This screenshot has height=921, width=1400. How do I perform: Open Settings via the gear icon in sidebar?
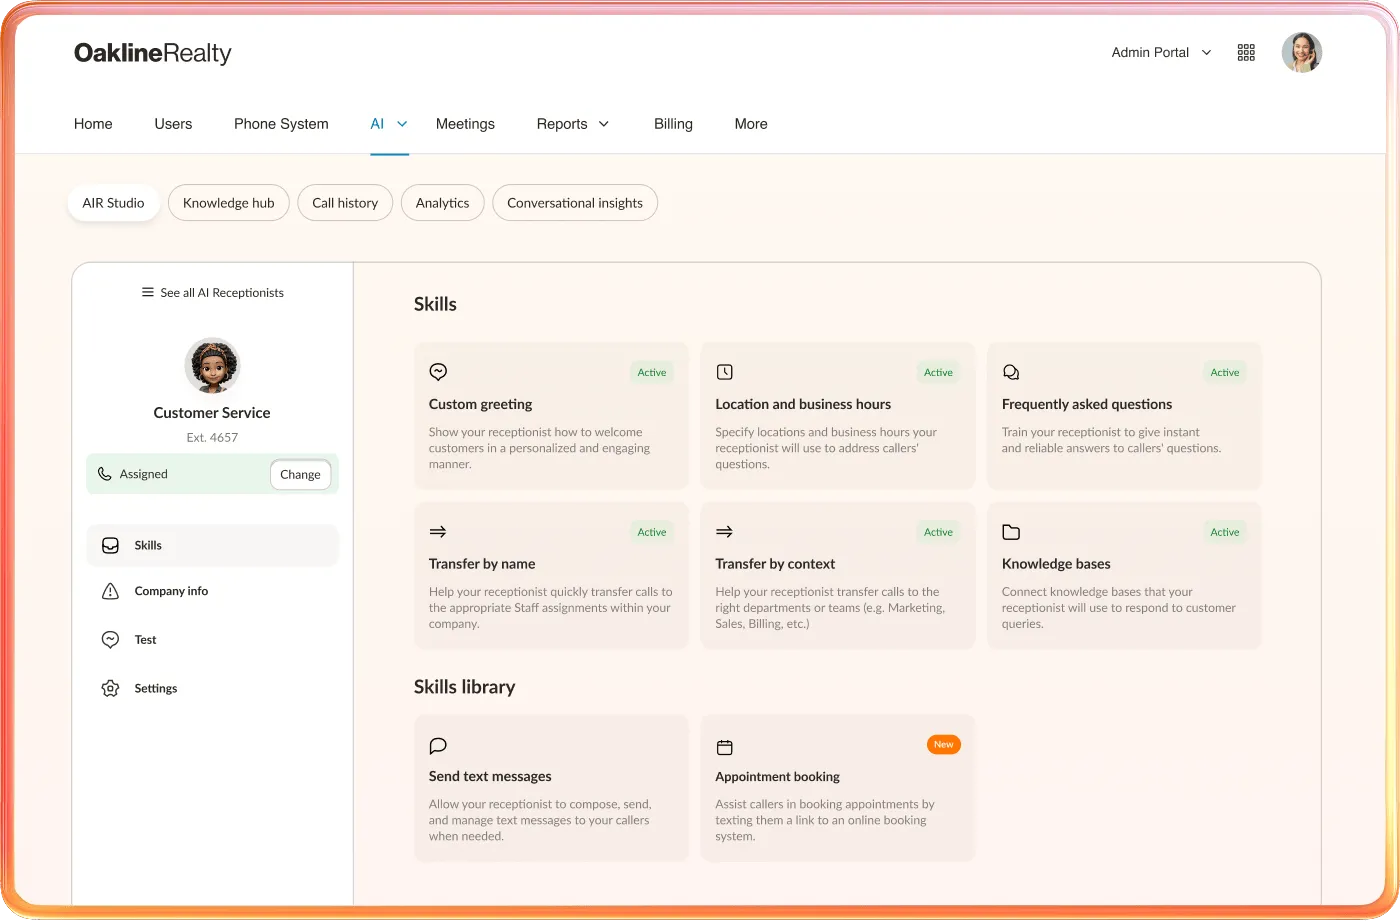tap(110, 688)
